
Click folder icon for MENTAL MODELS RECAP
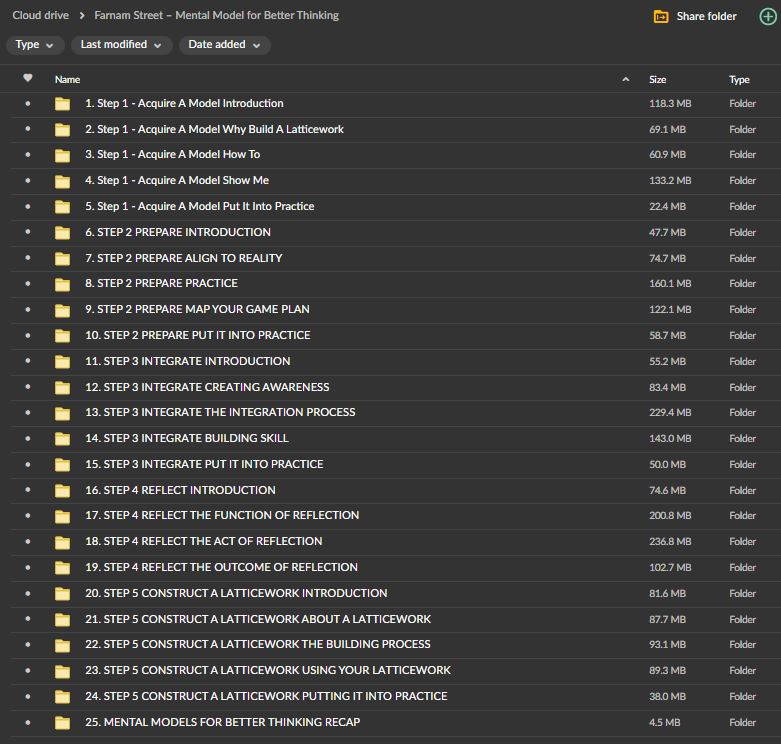tap(63, 722)
